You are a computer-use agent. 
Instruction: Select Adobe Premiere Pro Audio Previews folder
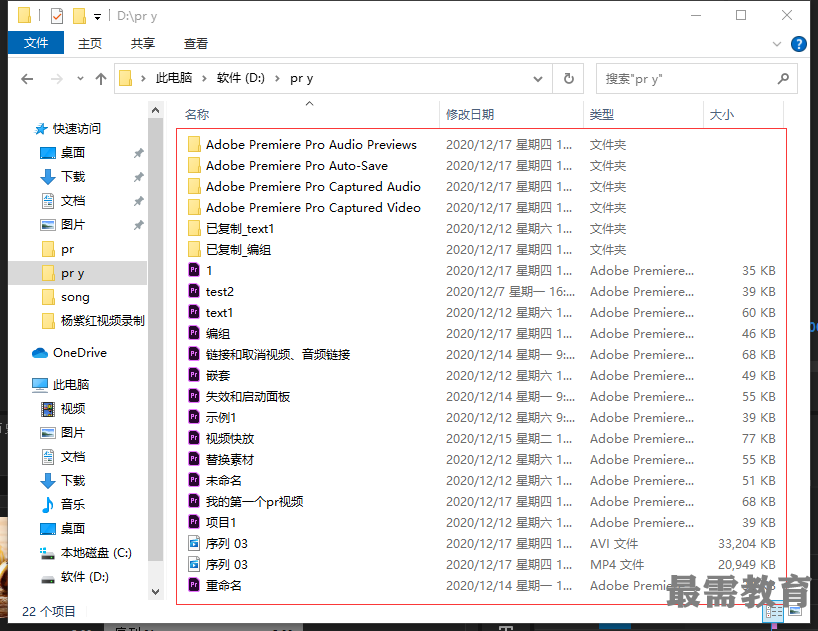(x=311, y=144)
